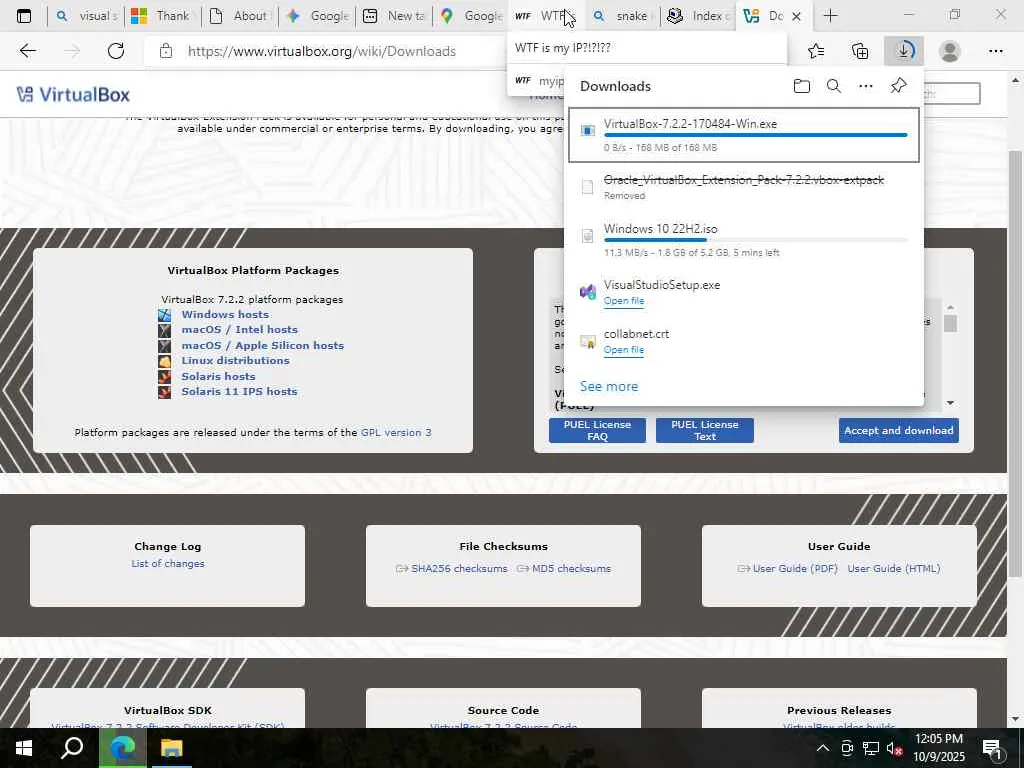Click Solaris 11 IPS hosts link
This screenshot has height=768, width=1024.
point(239,391)
